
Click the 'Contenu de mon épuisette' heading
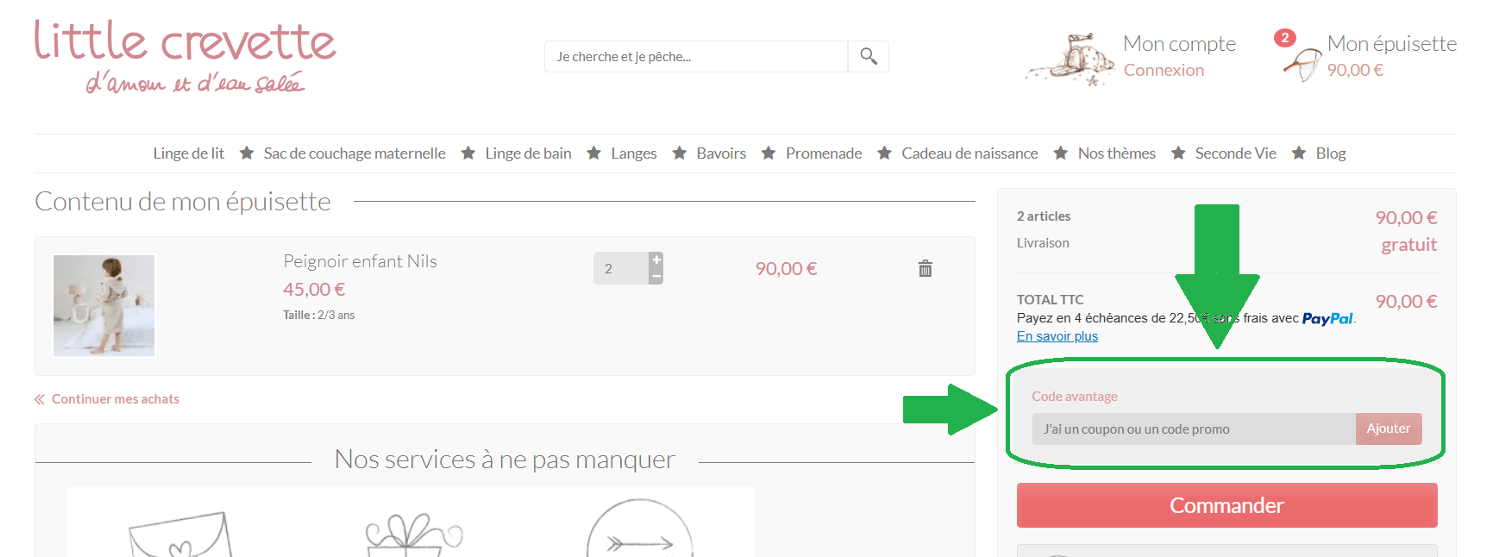pyautogui.click(x=183, y=201)
